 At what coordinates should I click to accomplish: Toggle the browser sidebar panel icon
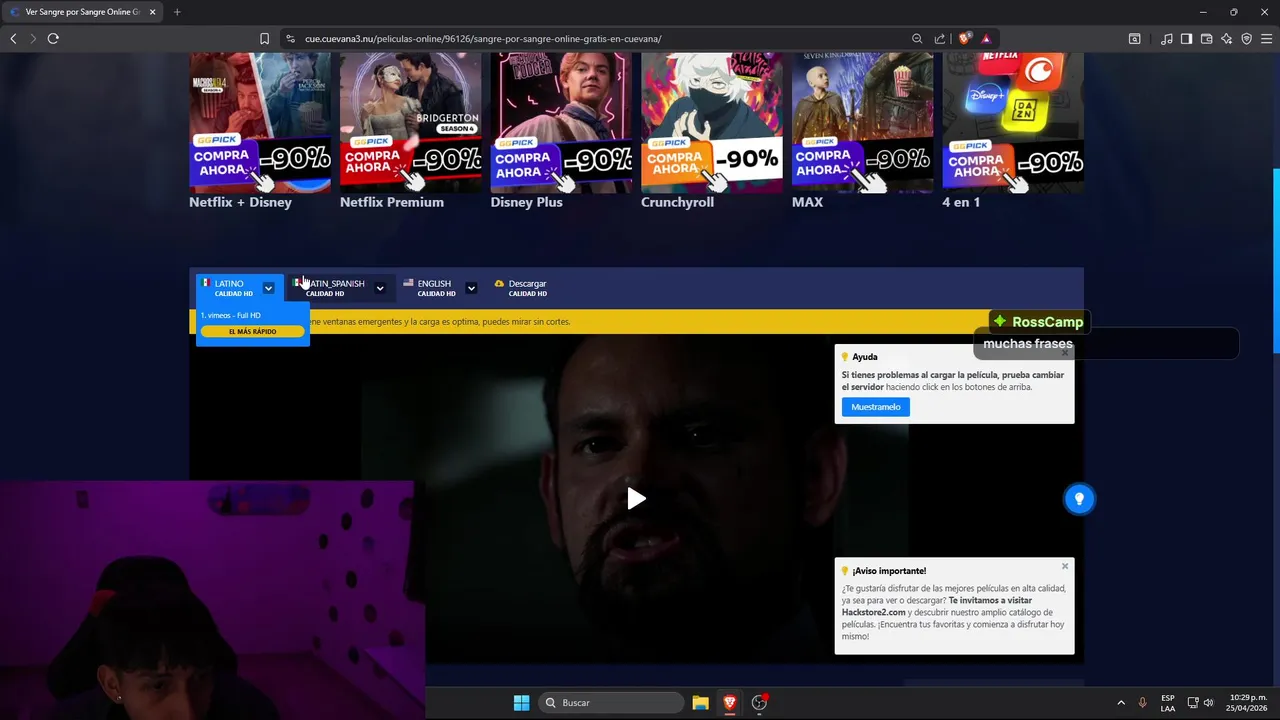[x=1186, y=39]
